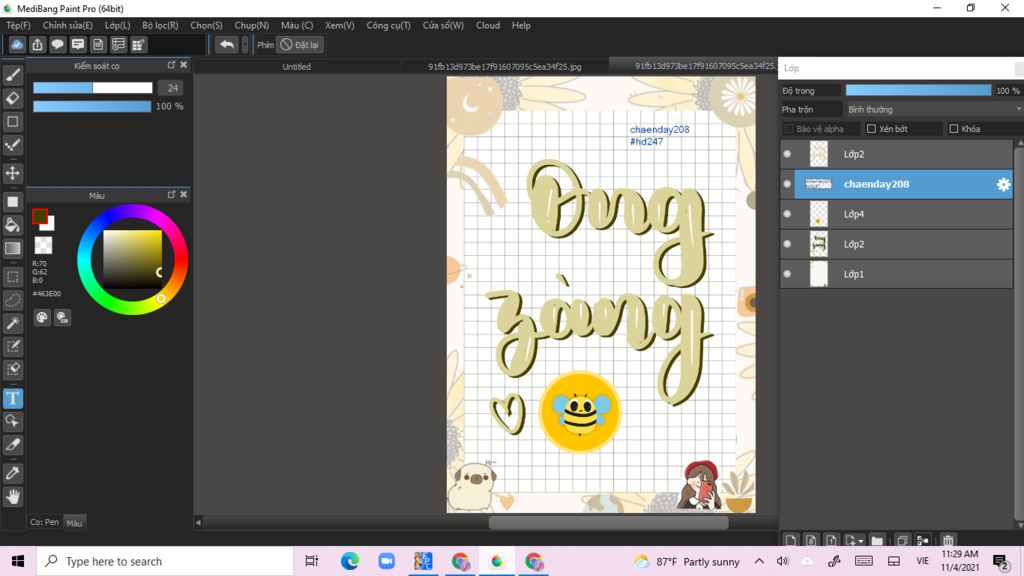
Task: Open chaenday208 layer settings gear
Action: (1003, 184)
